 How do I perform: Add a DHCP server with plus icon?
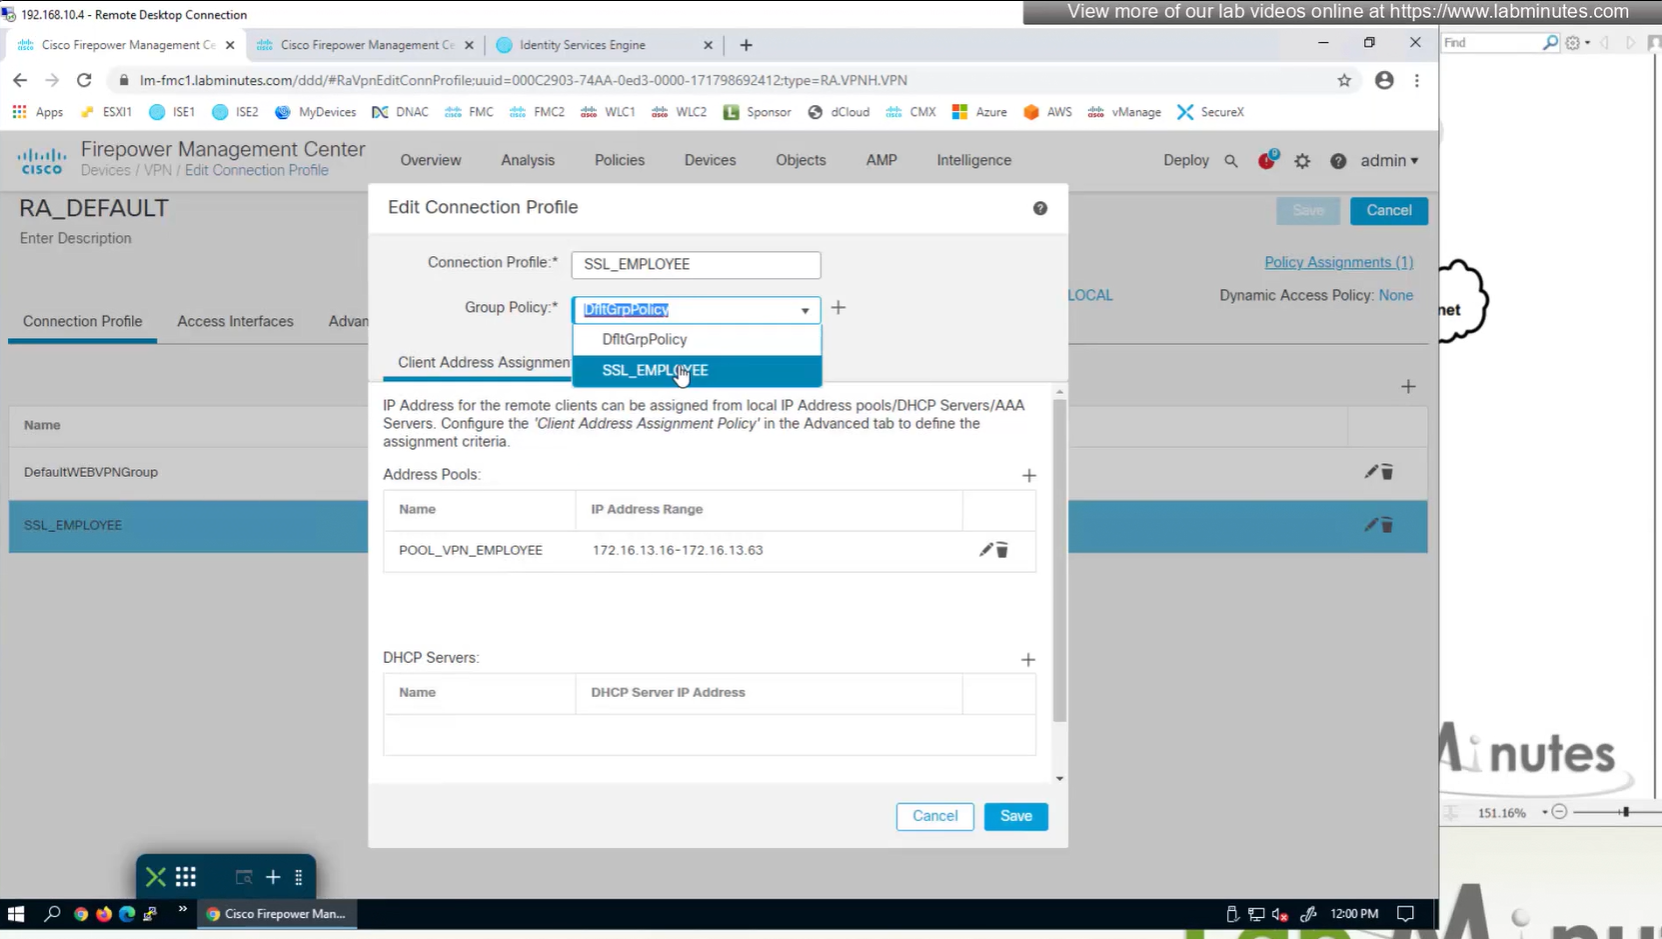[x=1028, y=660]
